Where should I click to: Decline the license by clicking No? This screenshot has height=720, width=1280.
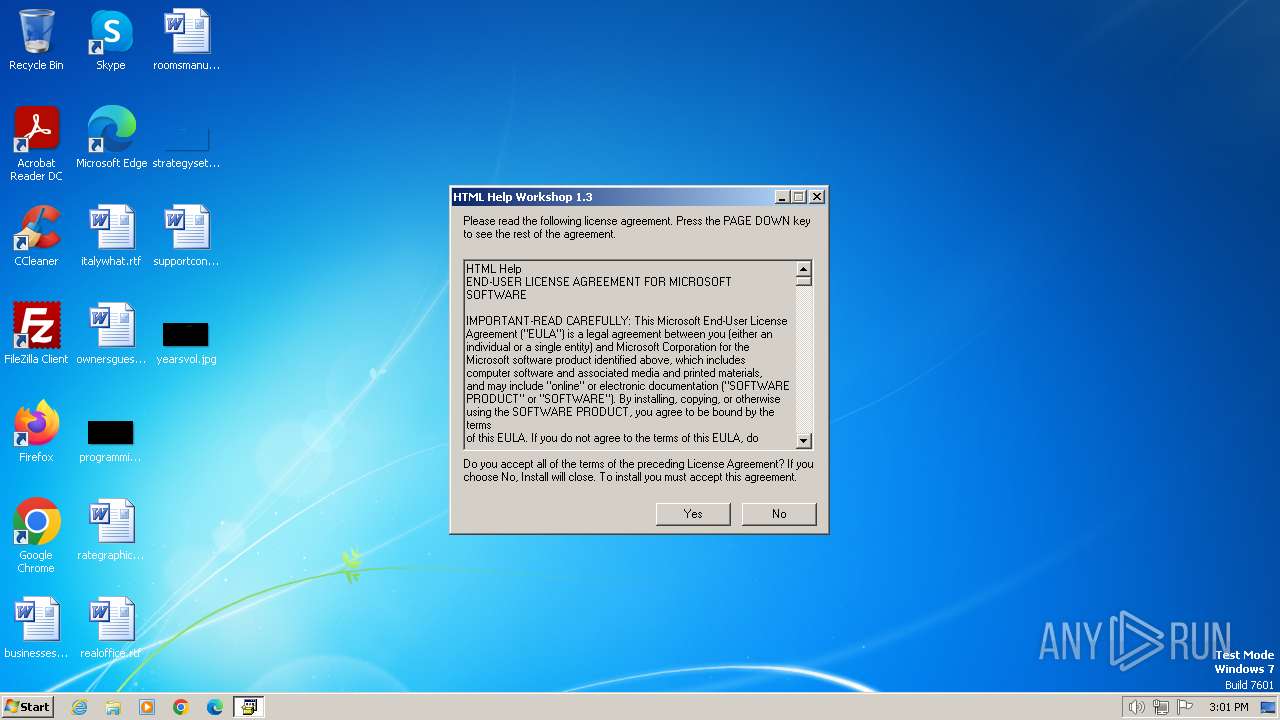coord(779,513)
